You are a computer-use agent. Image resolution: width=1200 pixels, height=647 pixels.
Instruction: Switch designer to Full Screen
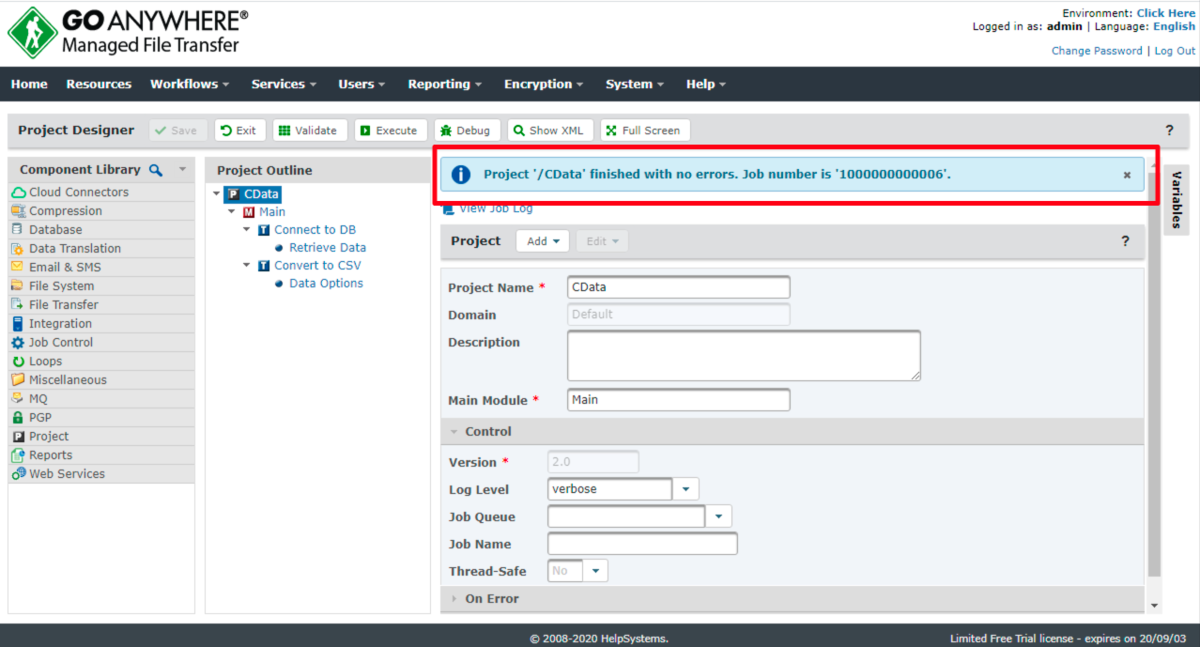(645, 130)
